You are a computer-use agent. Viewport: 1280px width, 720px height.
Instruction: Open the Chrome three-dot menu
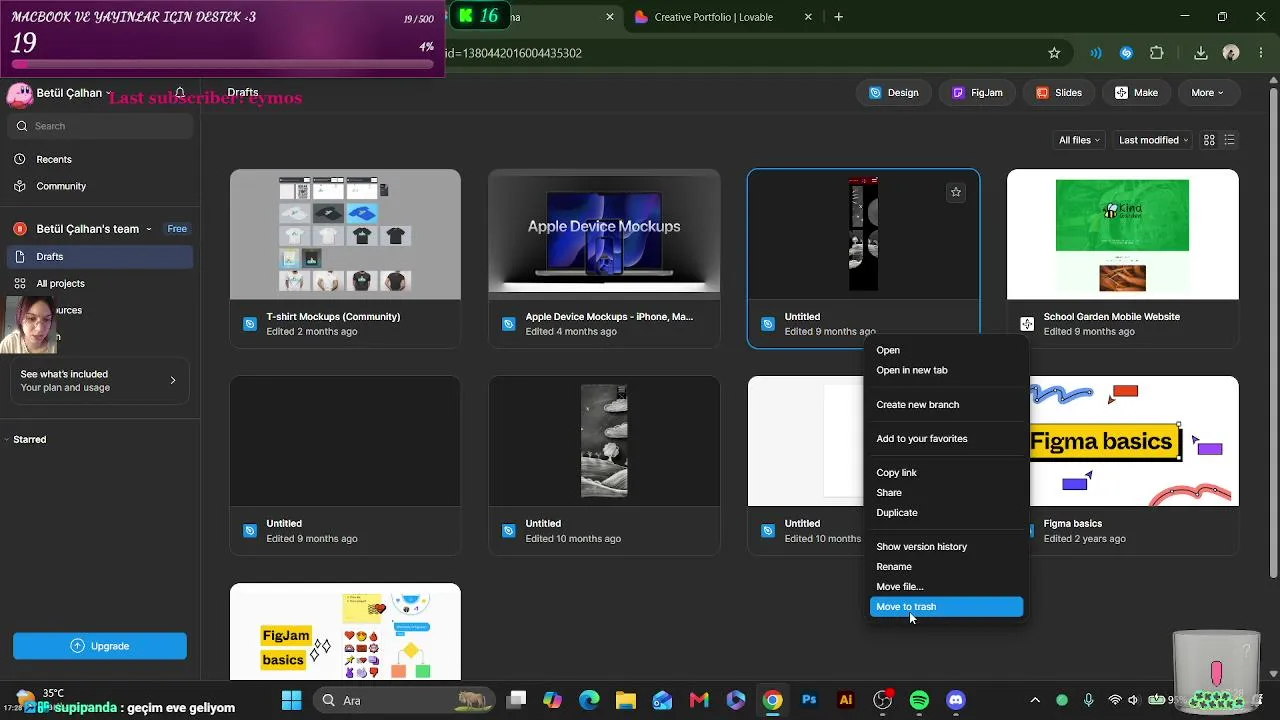1260,53
